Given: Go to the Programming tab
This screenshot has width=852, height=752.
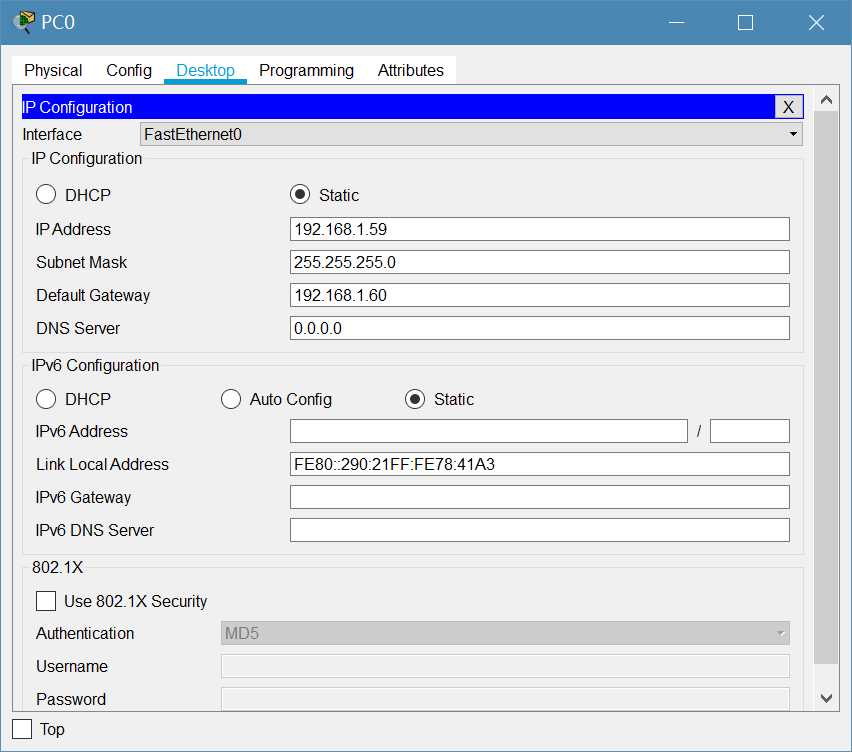Looking at the screenshot, I should pyautogui.click(x=306, y=70).
